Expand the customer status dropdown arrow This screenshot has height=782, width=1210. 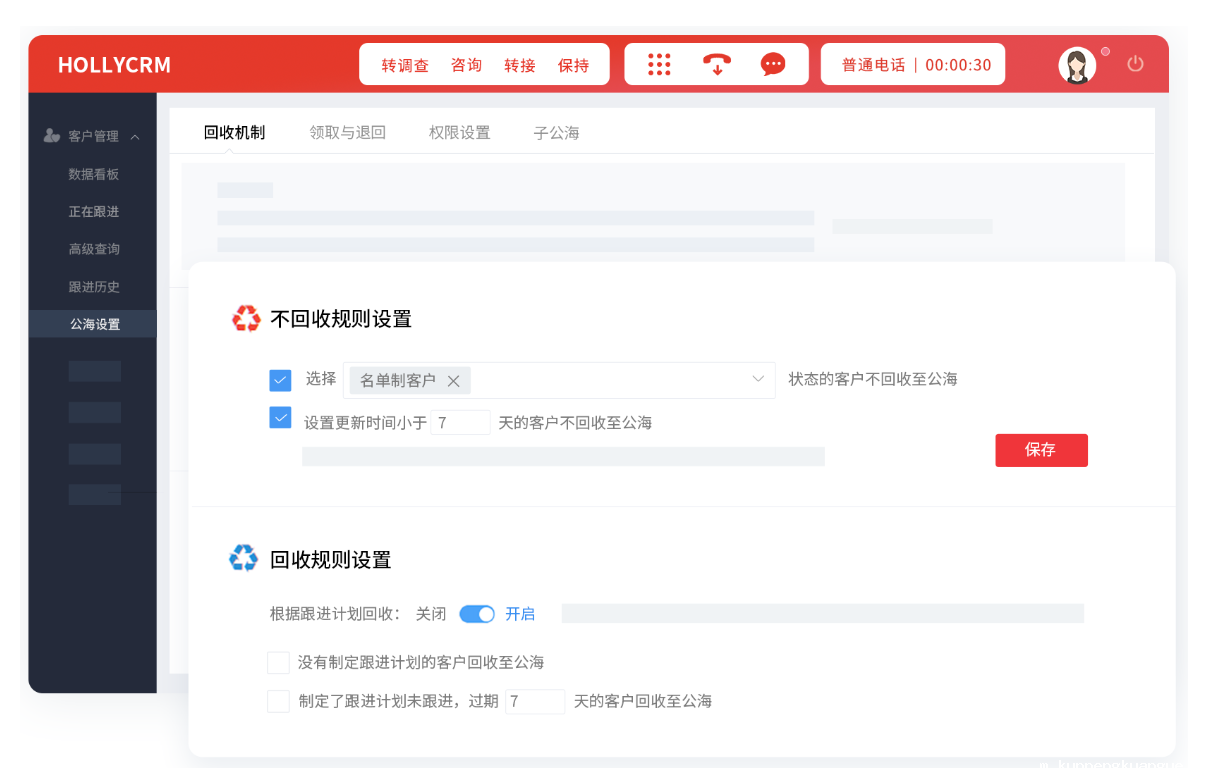758,380
